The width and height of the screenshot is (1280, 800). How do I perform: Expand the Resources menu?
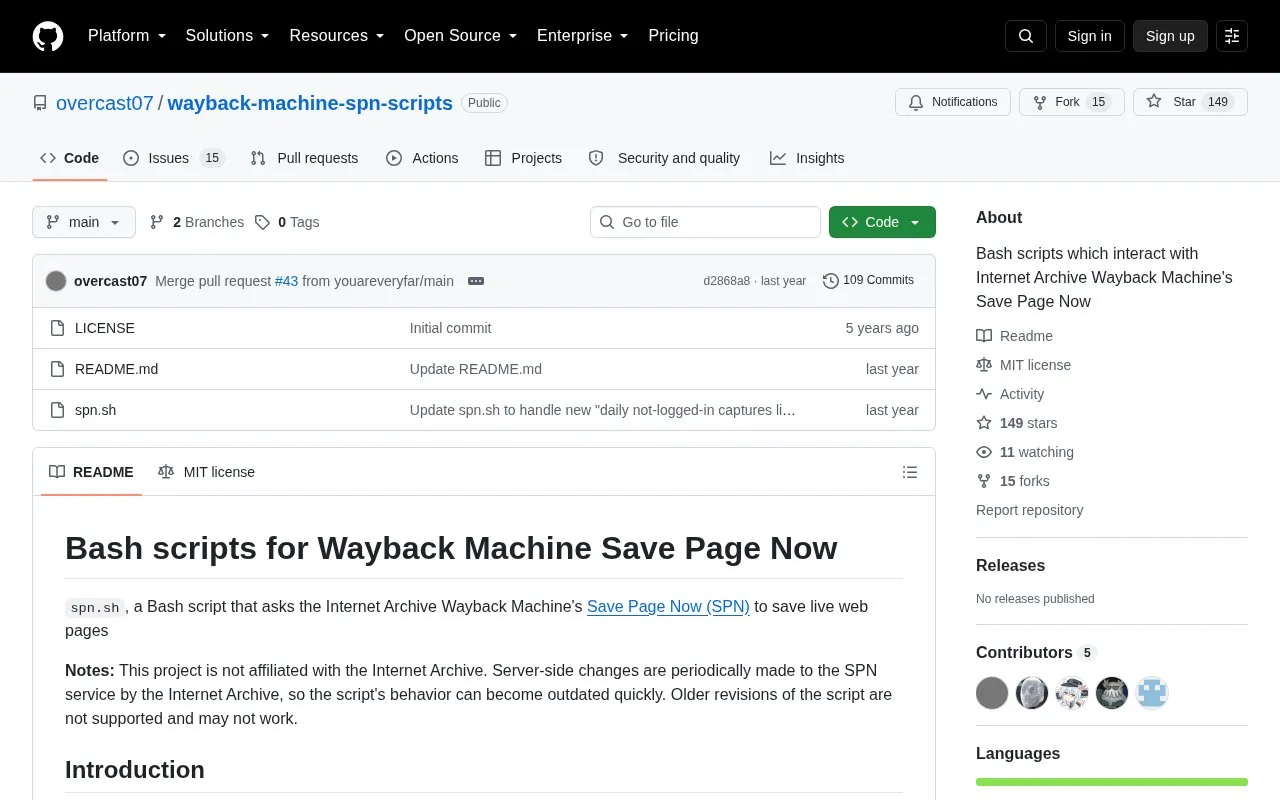pos(337,36)
